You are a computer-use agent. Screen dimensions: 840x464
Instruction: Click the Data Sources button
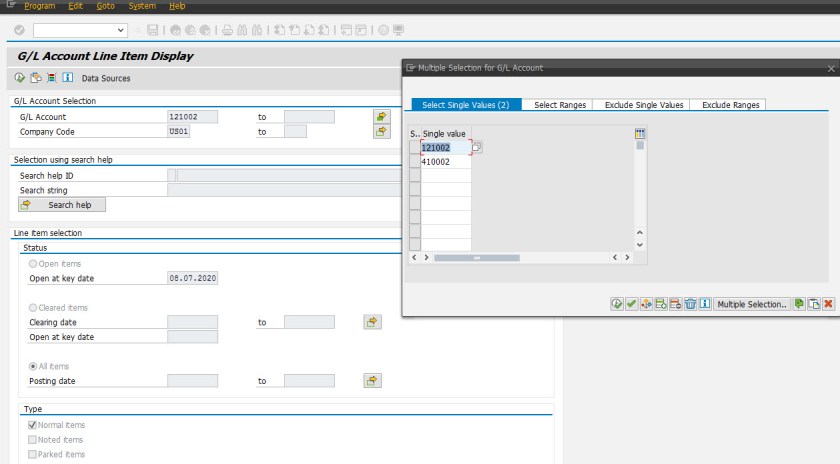click(106, 78)
